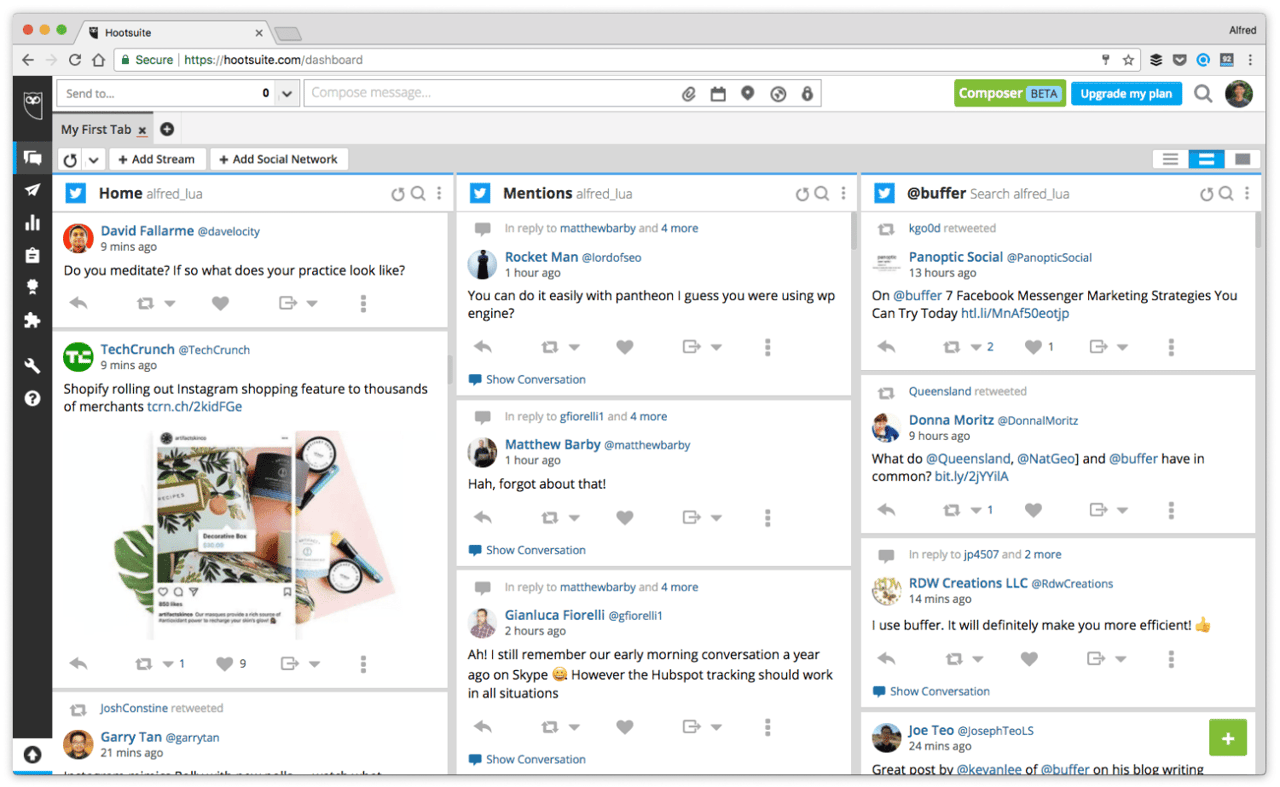
Task: Open Donna Moritz's profile name link
Action: [951, 420]
